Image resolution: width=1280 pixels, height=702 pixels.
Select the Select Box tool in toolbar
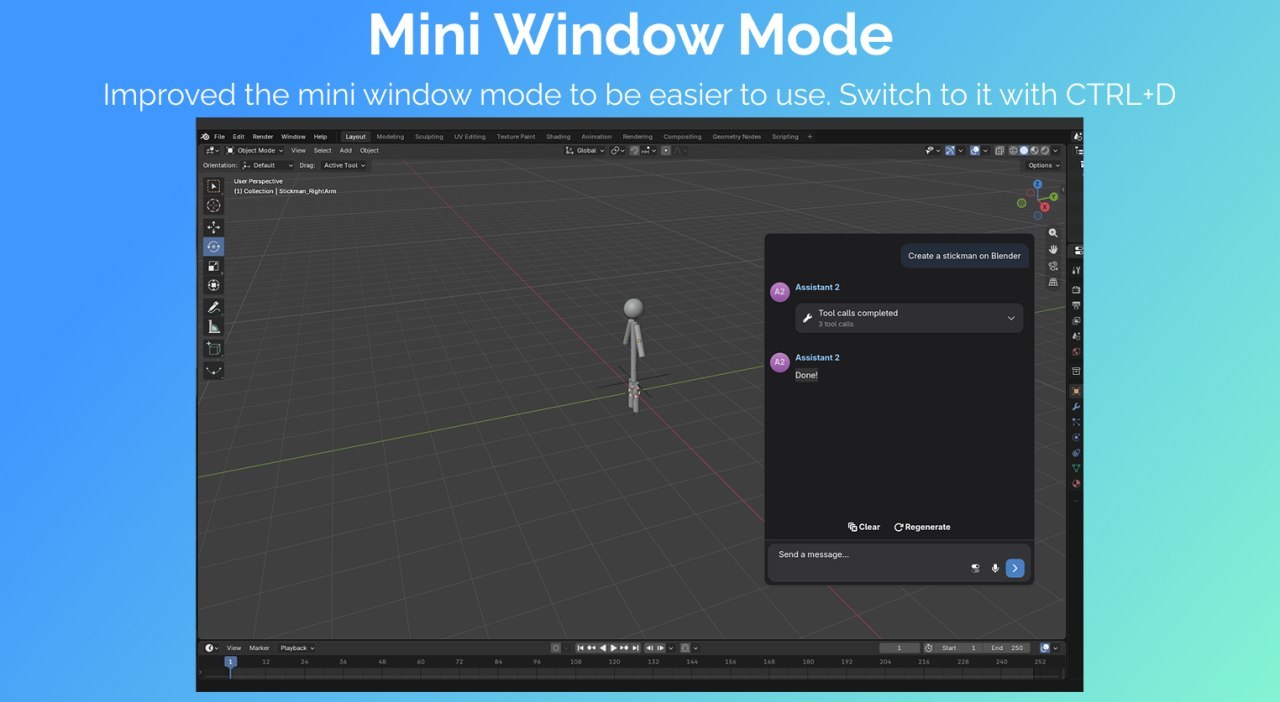[213, 186]
